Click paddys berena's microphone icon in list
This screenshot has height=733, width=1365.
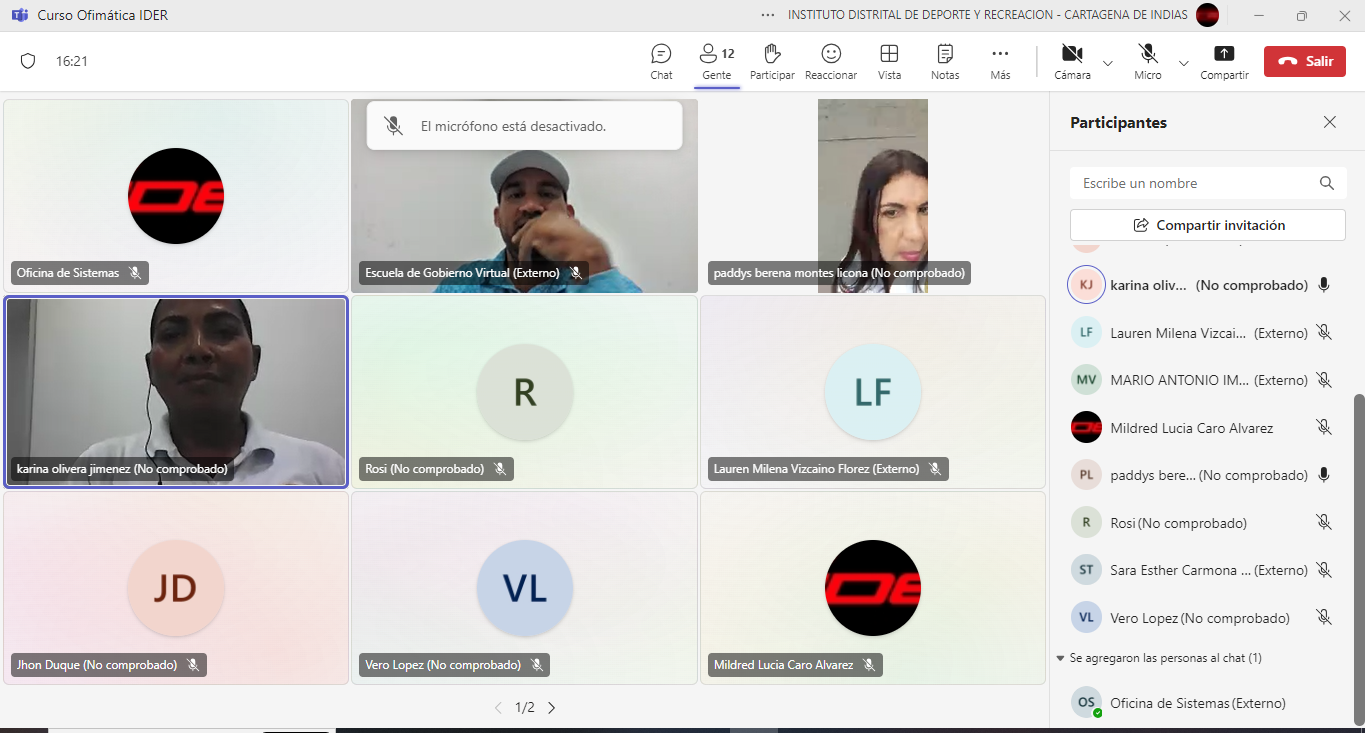(1324, 475)
